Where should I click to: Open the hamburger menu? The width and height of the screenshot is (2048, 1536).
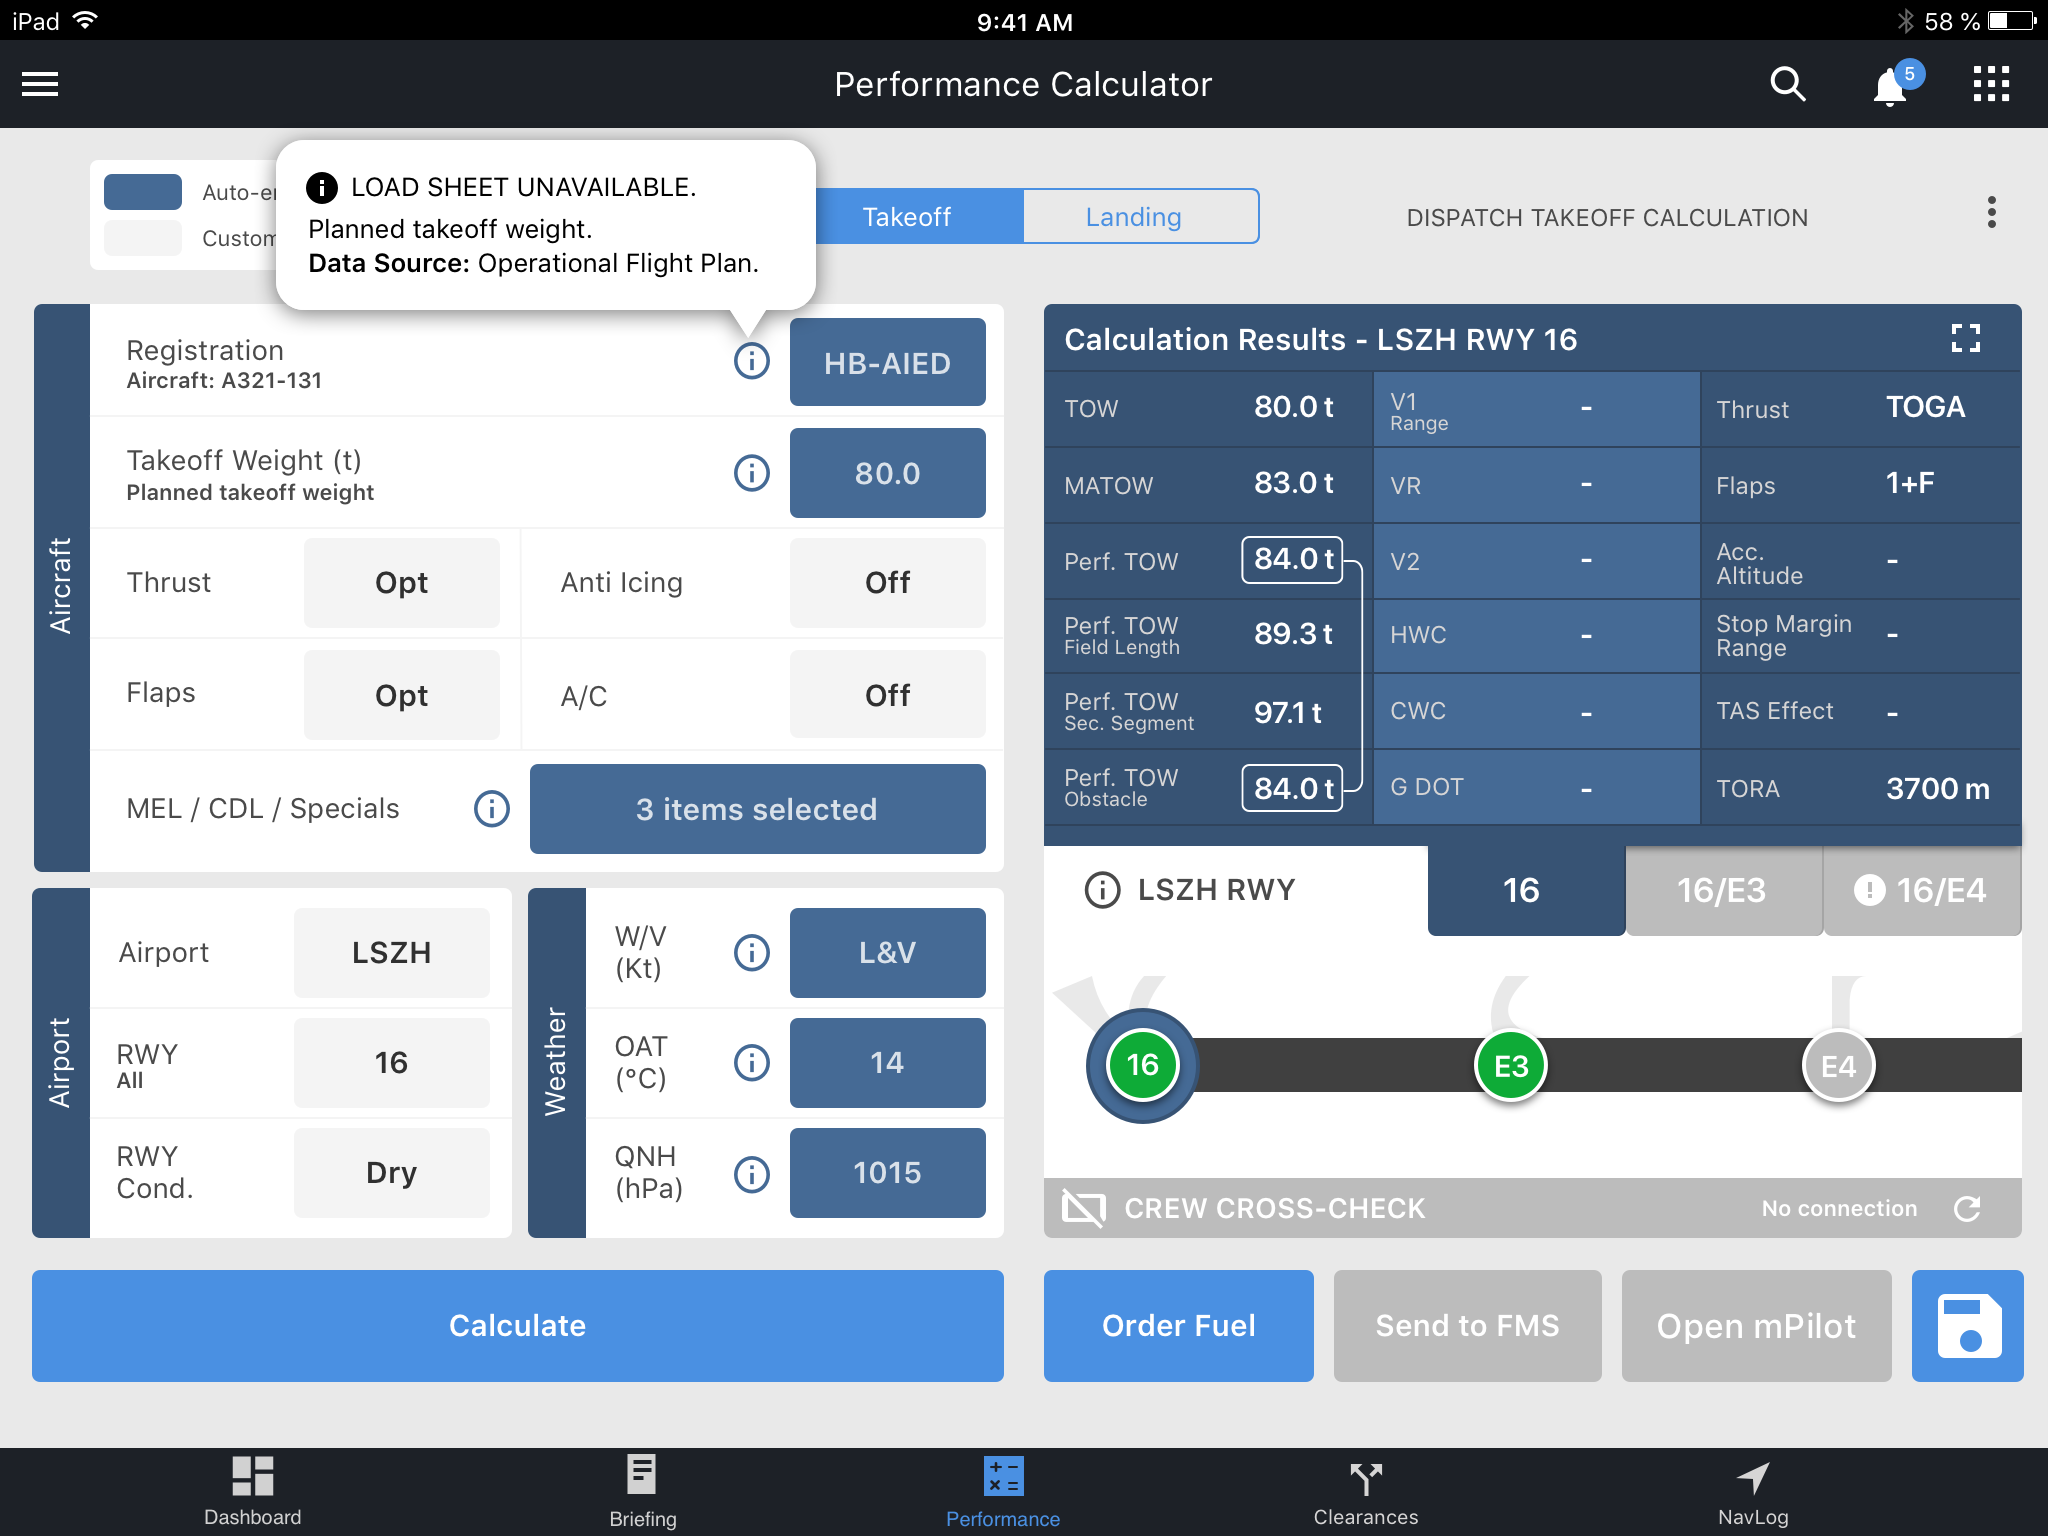tap(40, 85)
